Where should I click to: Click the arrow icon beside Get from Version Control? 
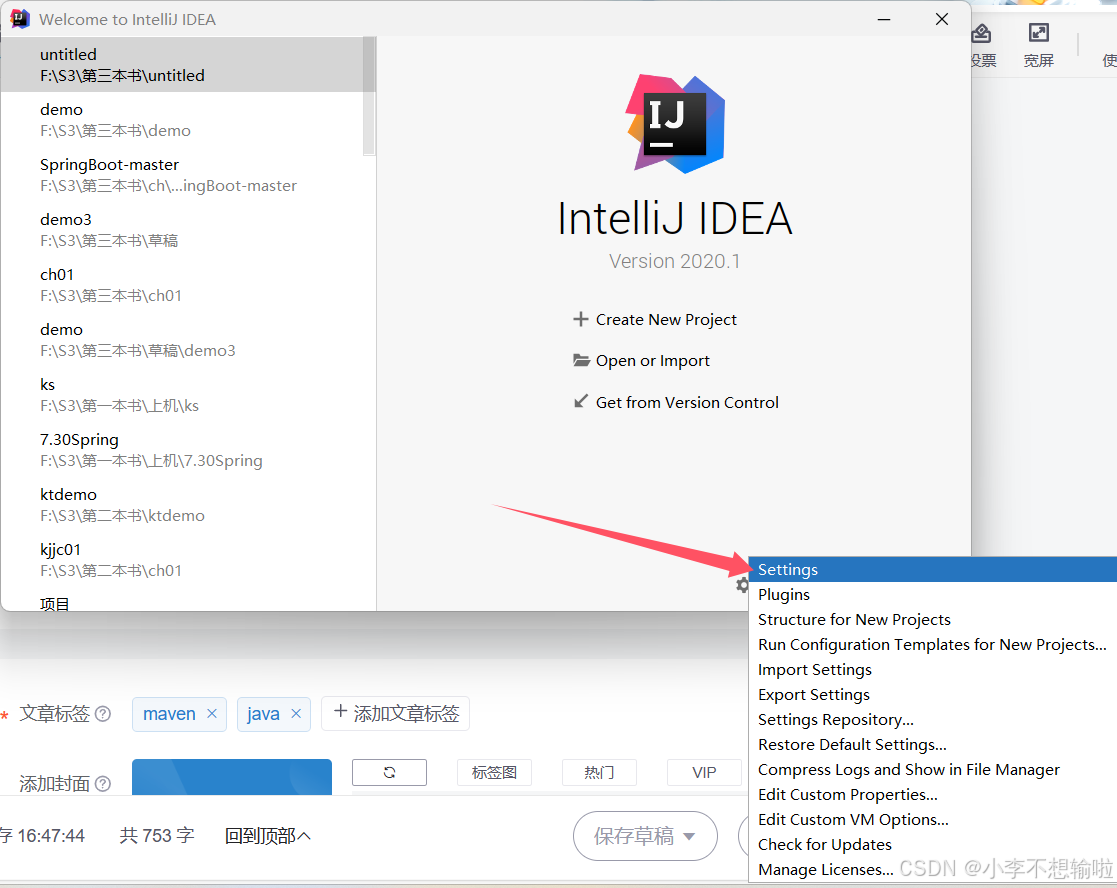pos(581,402)
